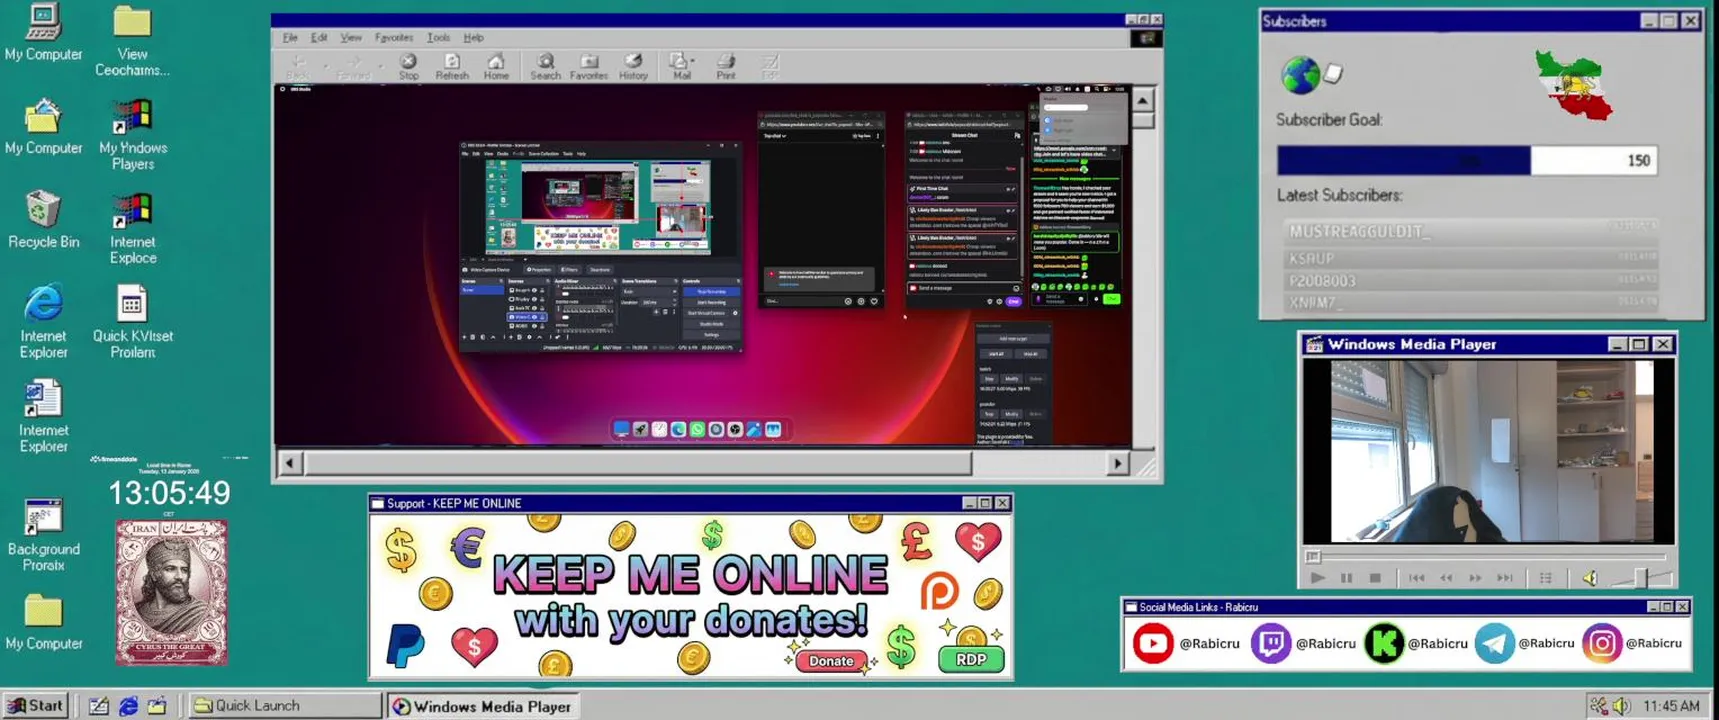The width and height of the screenshot is (1719, 720).
Task: Open the File menu in browser window
Action: click(x=290, y=38)
